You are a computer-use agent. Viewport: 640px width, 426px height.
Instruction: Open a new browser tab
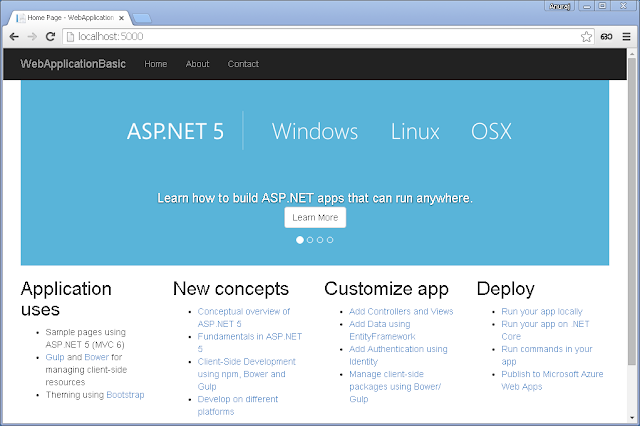pos(142,18)
